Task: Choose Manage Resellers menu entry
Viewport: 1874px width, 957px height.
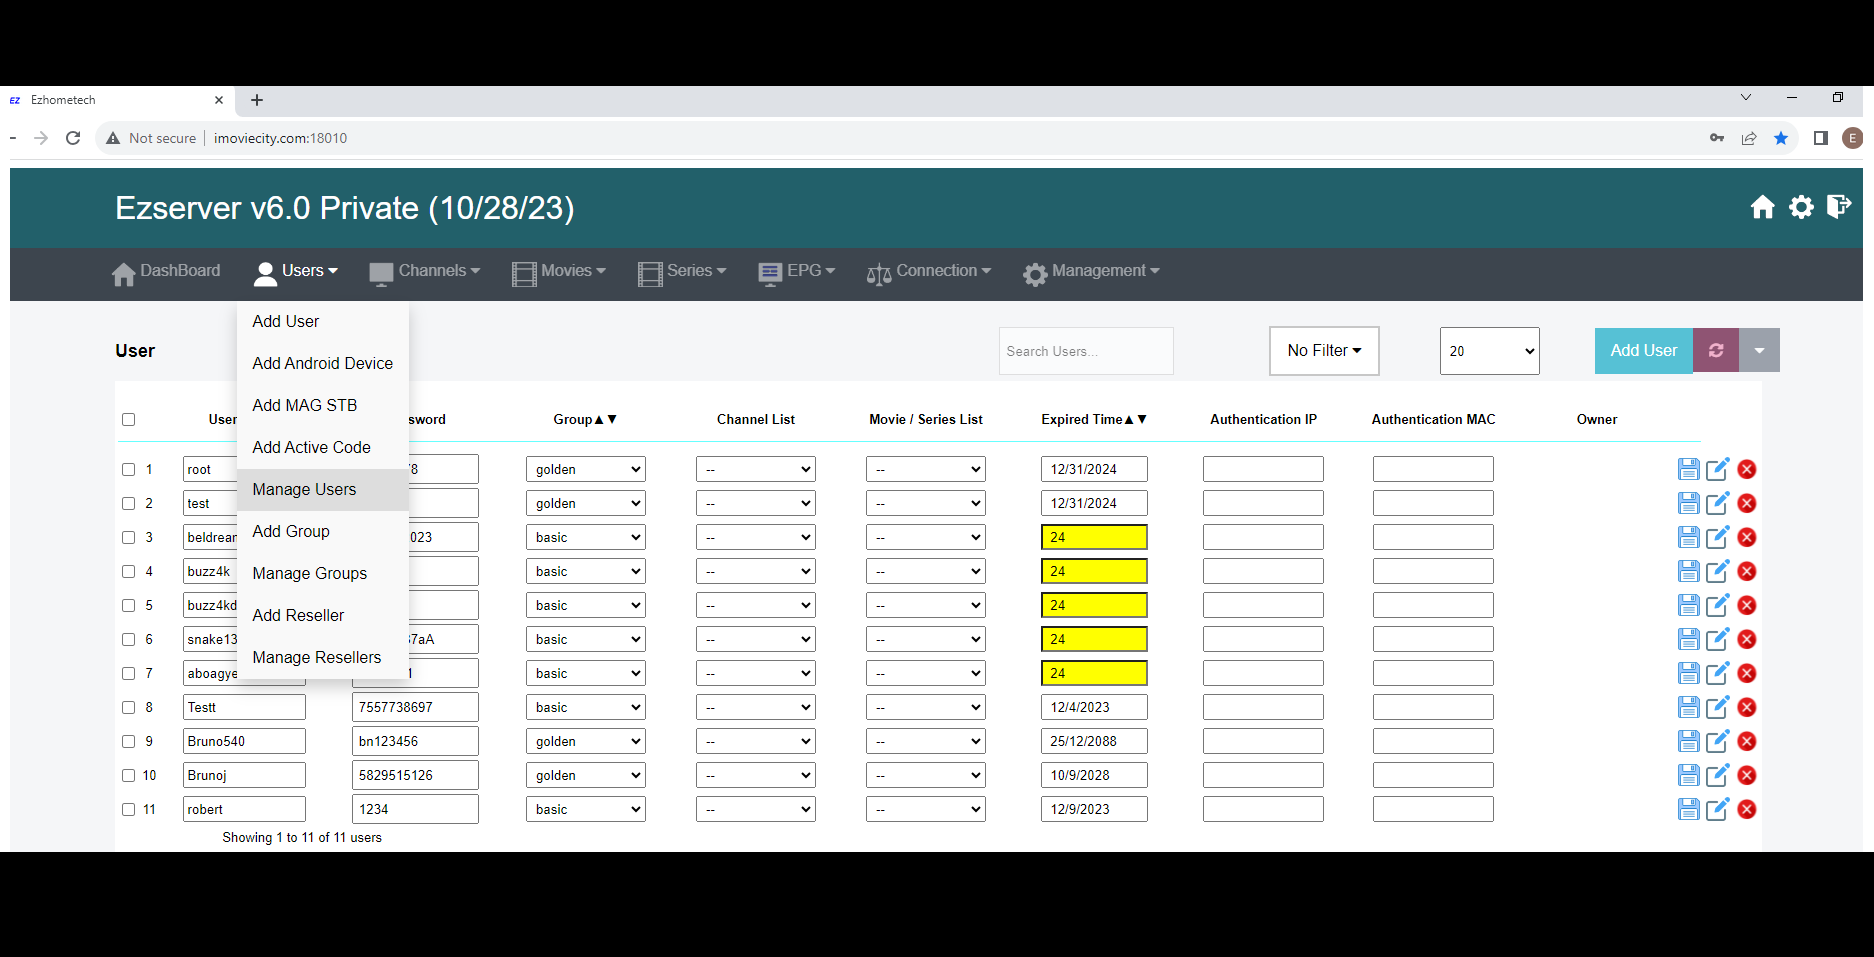Action: pos(323,657)
